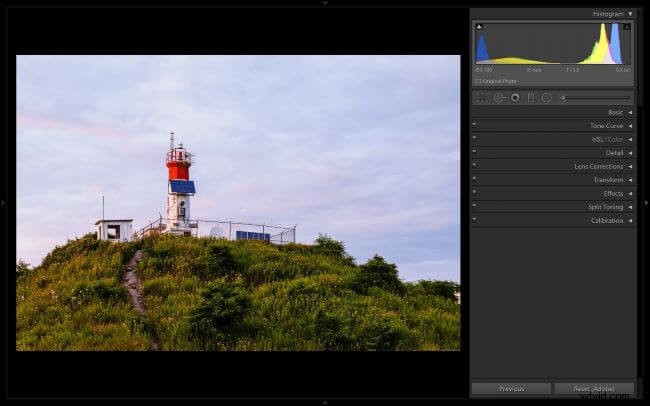This screenshot has width=650, height=406.
Task: Toggle the Tone Curve panel switch
Action: [474, 124]
